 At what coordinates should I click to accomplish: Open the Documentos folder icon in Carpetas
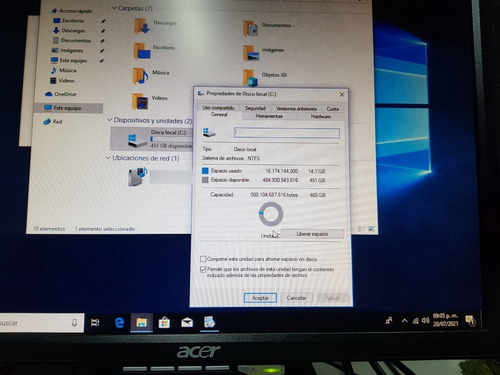[x=250, y=29]
